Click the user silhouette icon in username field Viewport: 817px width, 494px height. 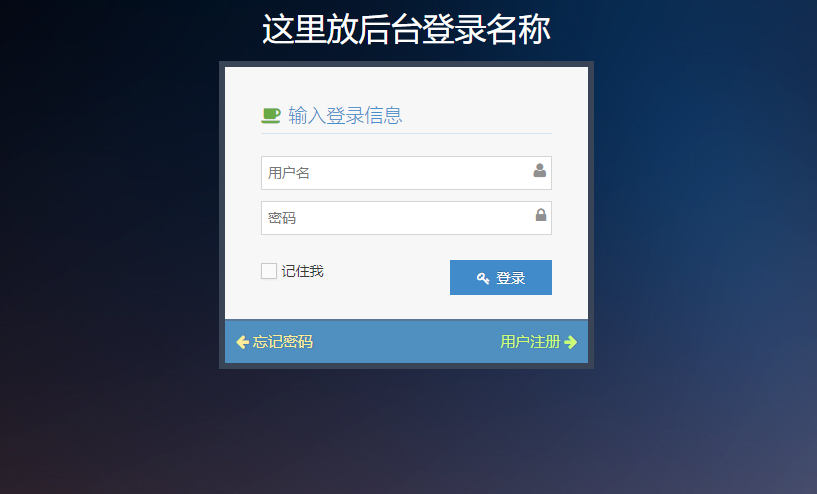tap(540, 170)
